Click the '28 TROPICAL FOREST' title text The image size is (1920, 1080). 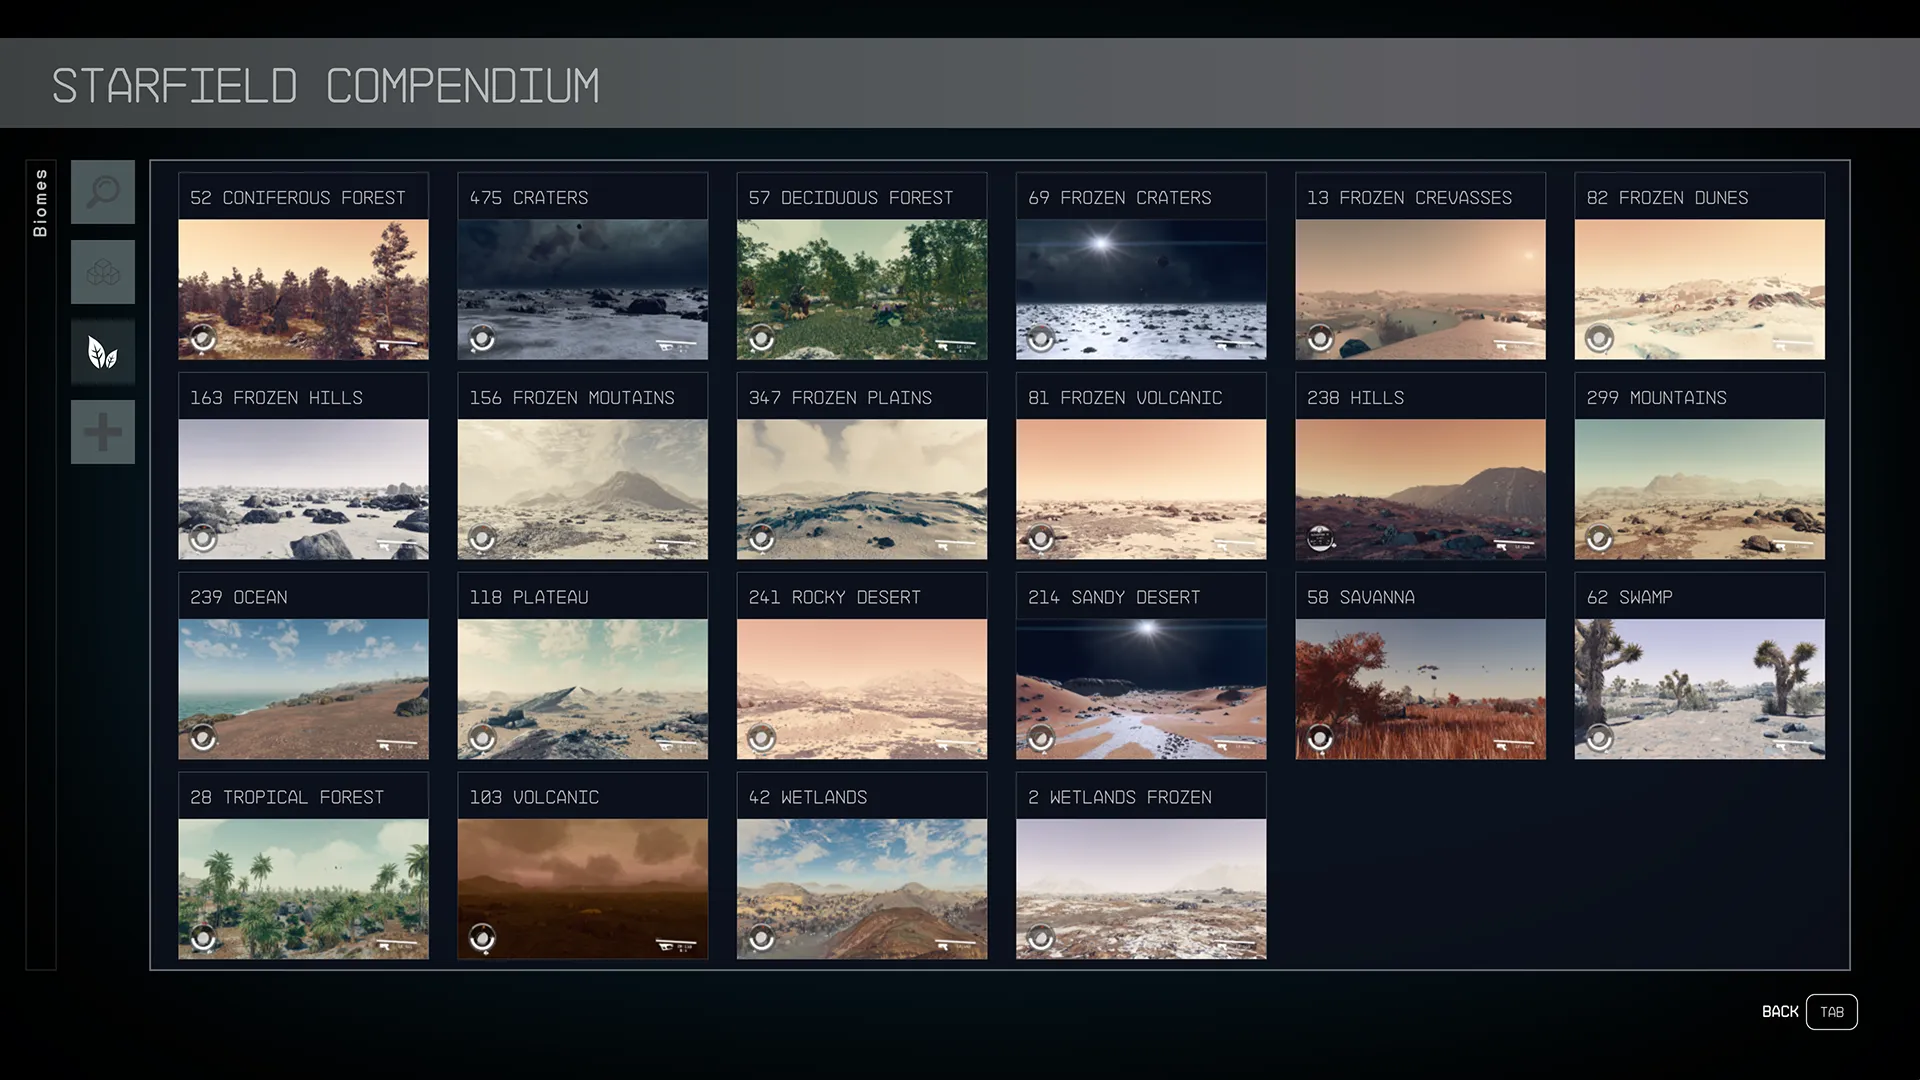coord(287,797)
